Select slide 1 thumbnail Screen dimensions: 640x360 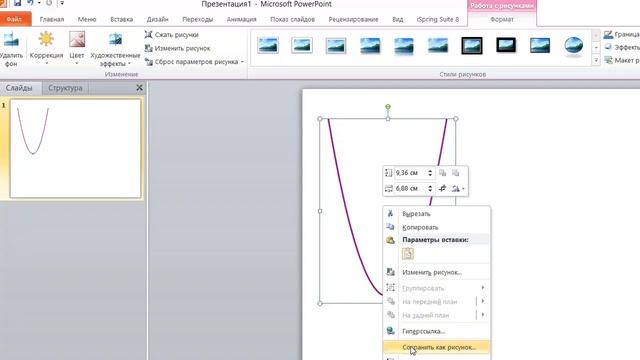[x=76, y=149]
